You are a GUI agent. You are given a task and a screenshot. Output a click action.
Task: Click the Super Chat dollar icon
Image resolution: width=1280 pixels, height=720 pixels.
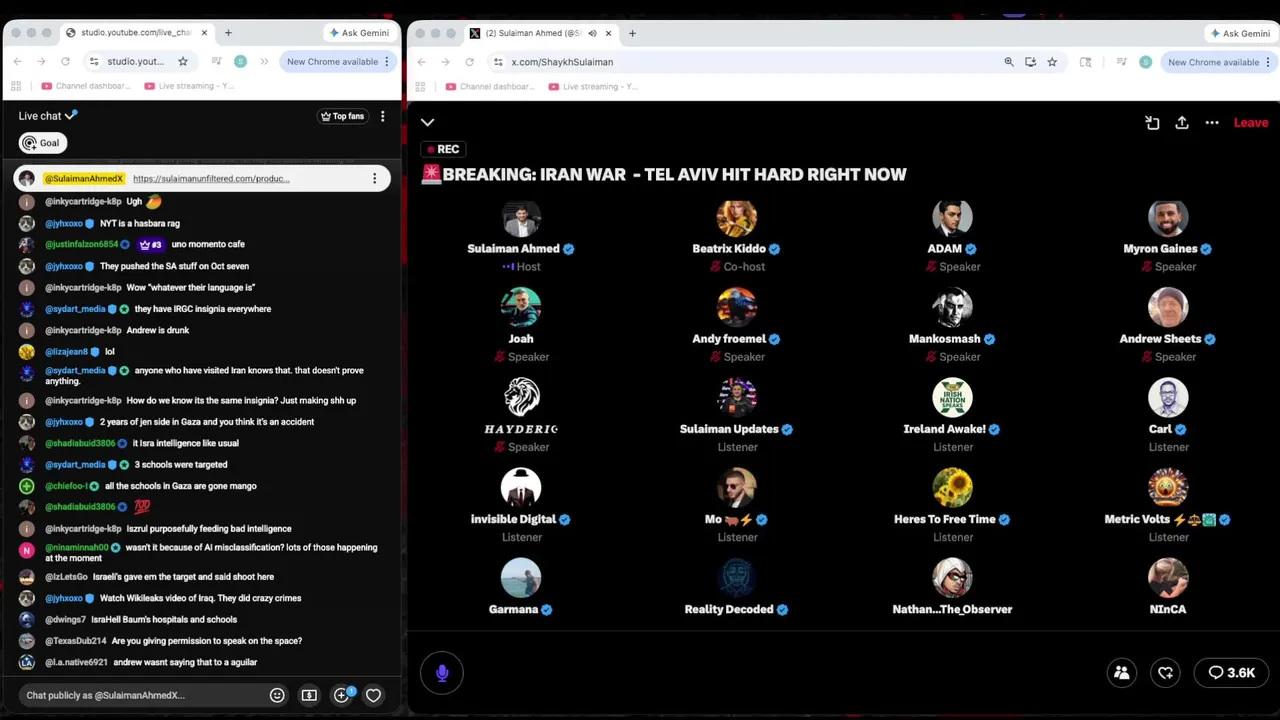(309, 695)
